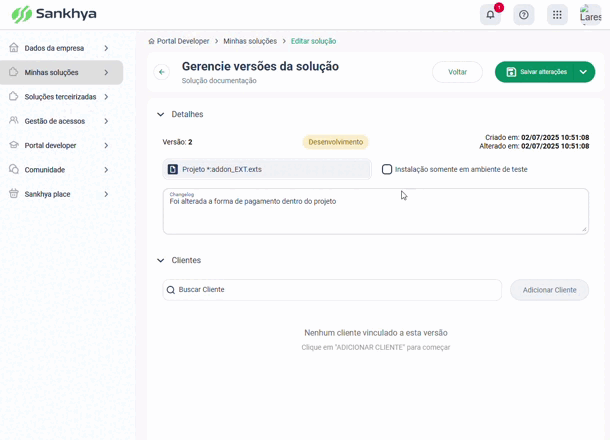Go to Portal Developer breadcrumb link

click(x=183, y=41)
